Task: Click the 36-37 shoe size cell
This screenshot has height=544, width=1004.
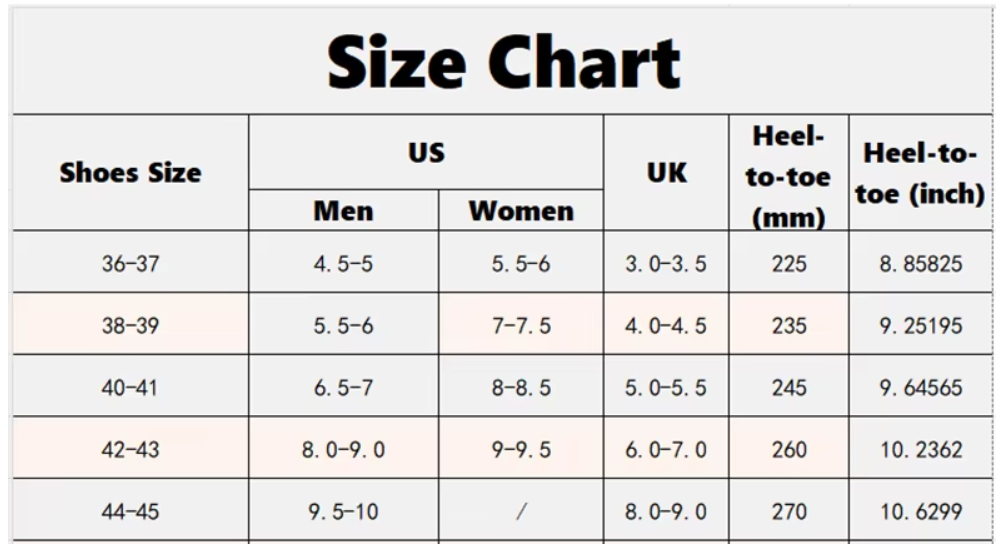Action: (x=130, y=265)
